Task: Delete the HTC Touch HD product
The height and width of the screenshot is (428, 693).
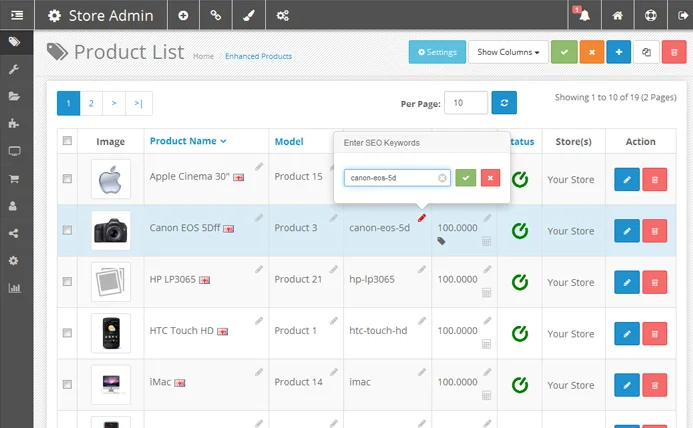Action: tap(655, 333)
